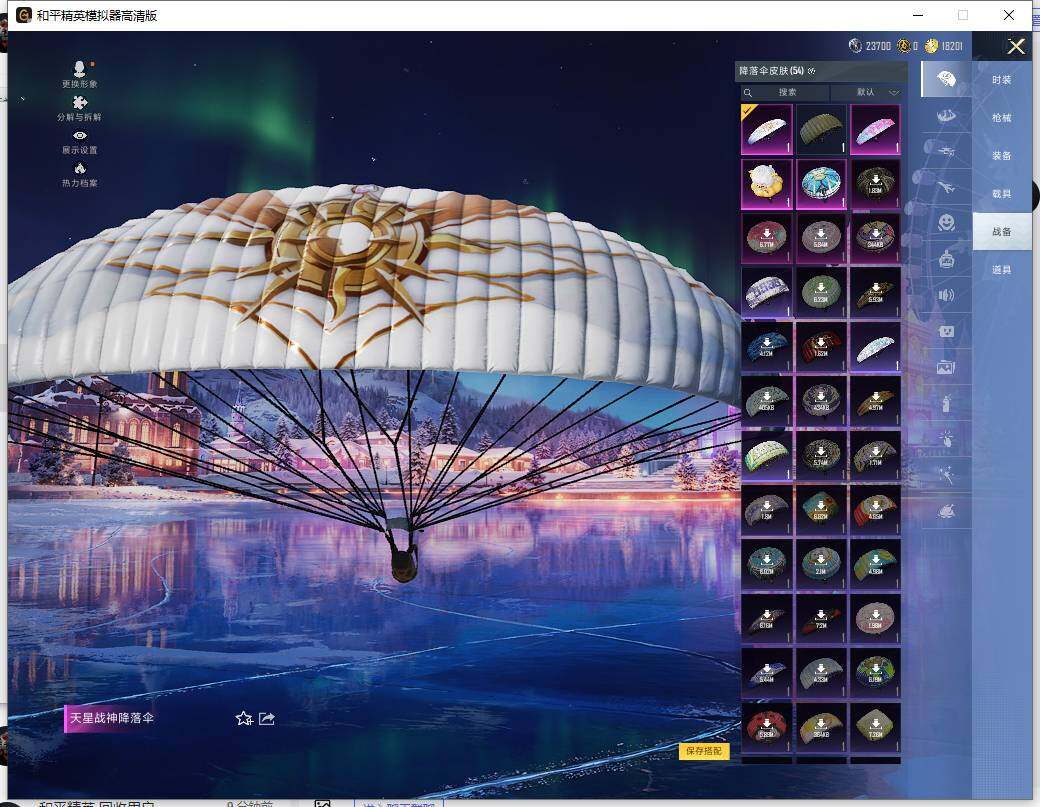Viewport: 1040px width, 807px height.
Task: Select the airplane subcategory icon
Action: (946, 188)
